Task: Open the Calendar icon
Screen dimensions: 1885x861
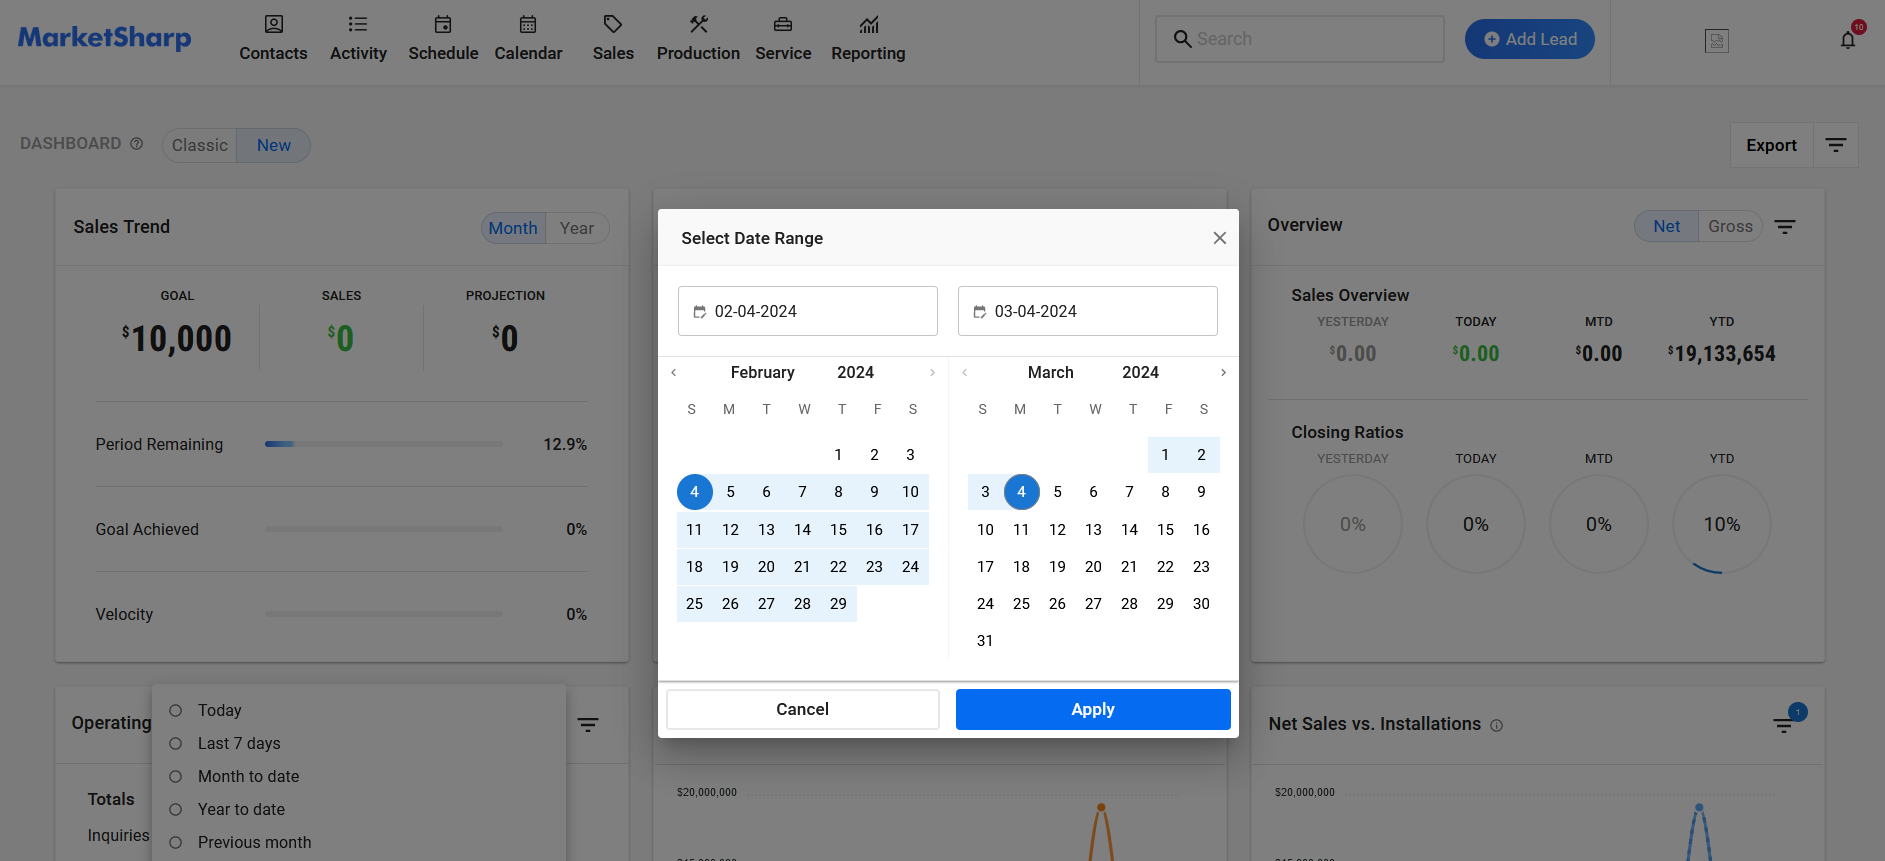Action: 528,24
